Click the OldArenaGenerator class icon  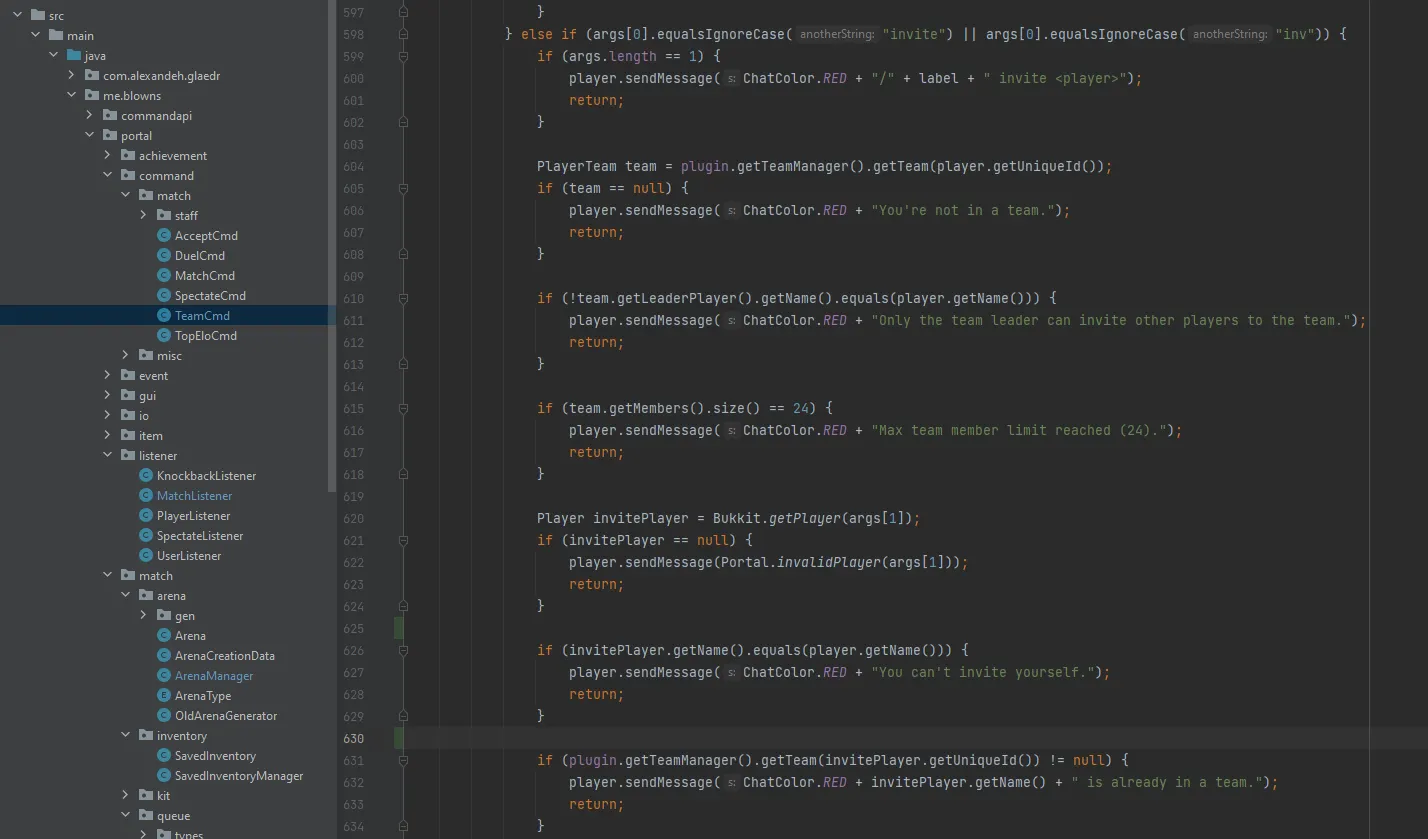coord(165,716)
